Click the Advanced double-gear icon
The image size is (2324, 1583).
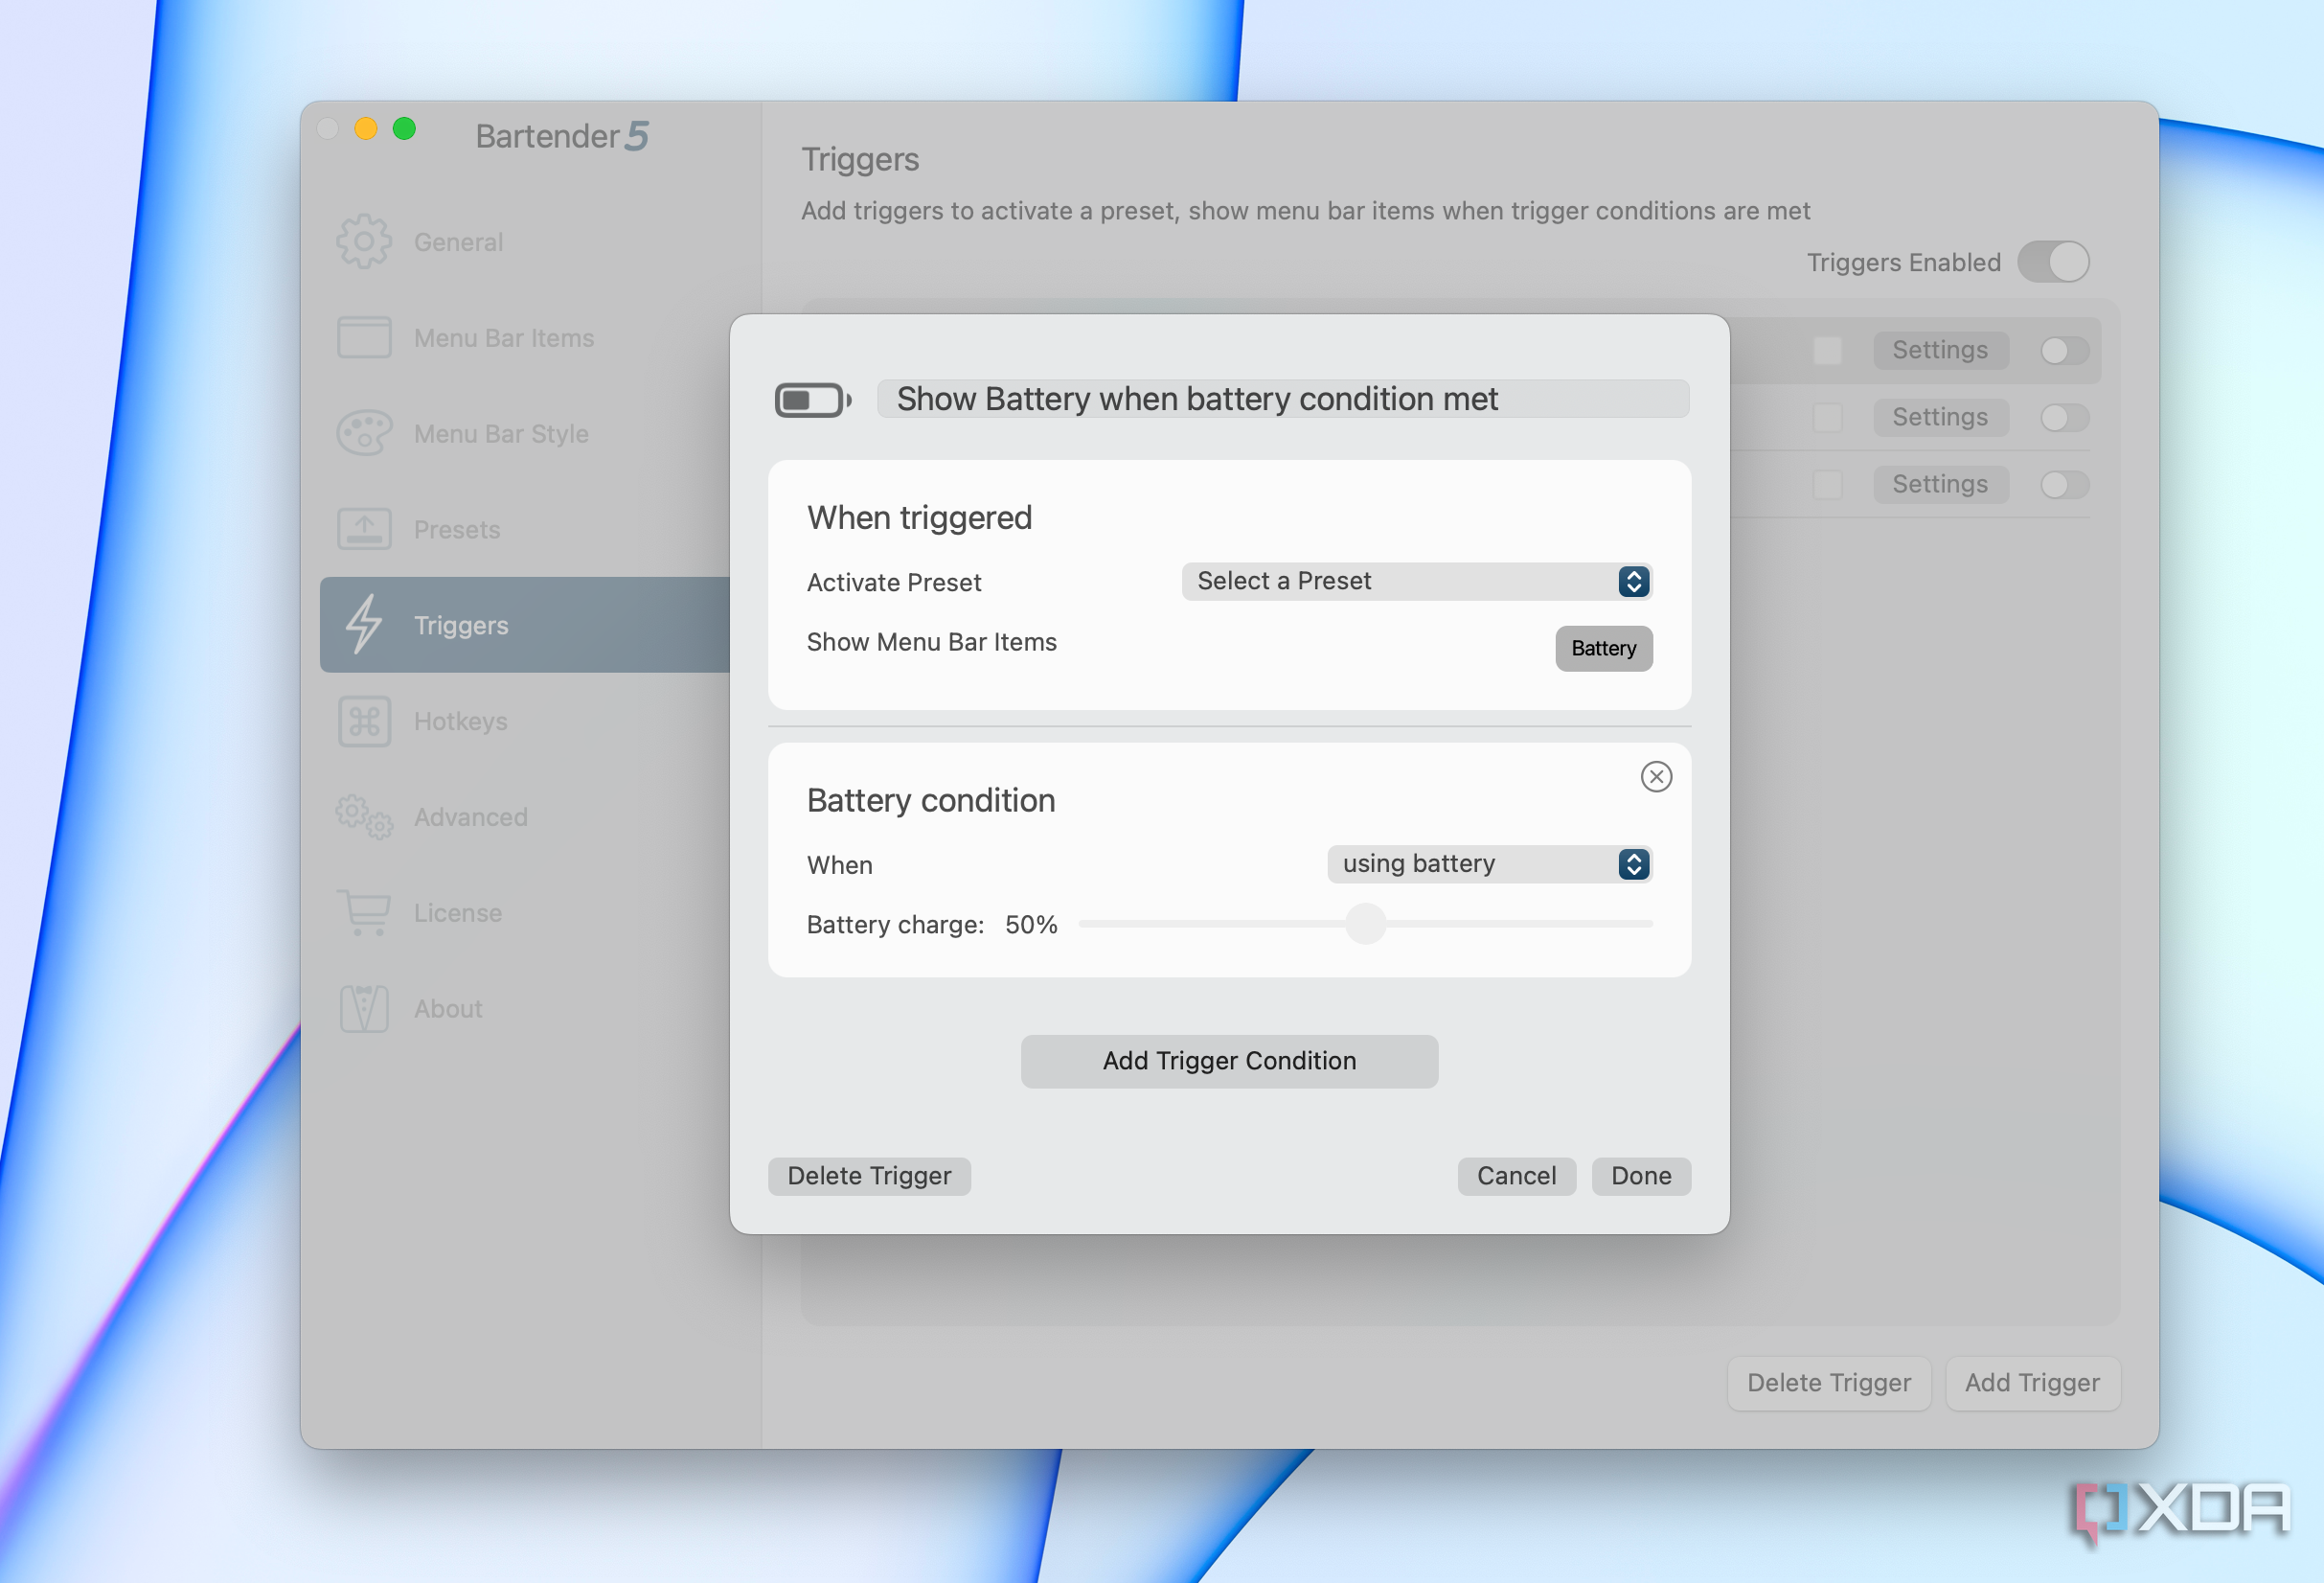(x=363, y=817)
